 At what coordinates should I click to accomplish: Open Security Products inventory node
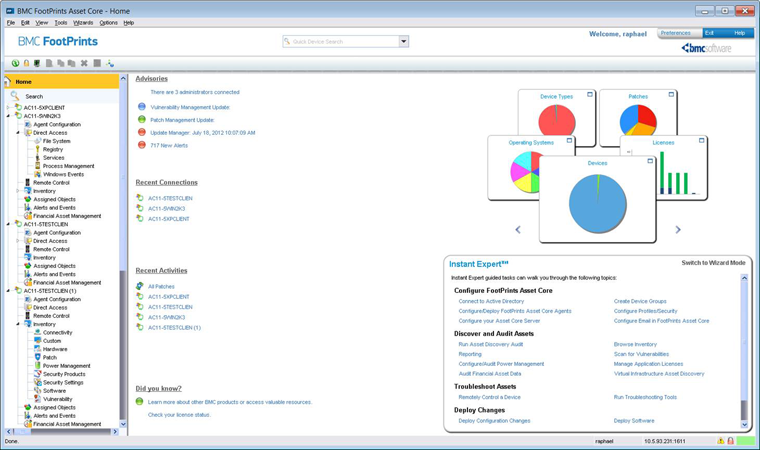pos(64,374)
